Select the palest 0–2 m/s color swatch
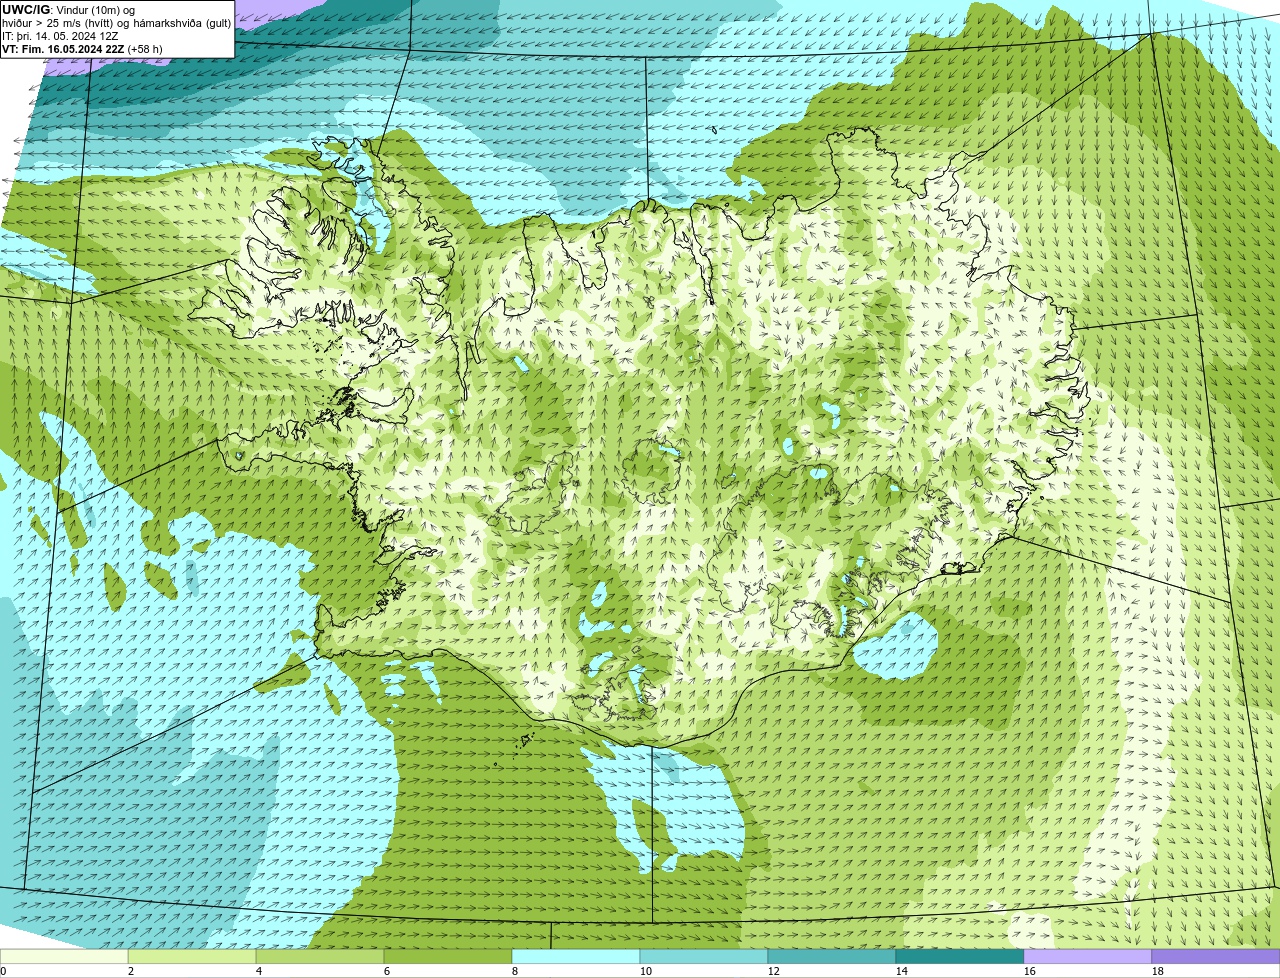Viewport: 1280px width, 978px height. click(x=64, y=957)
